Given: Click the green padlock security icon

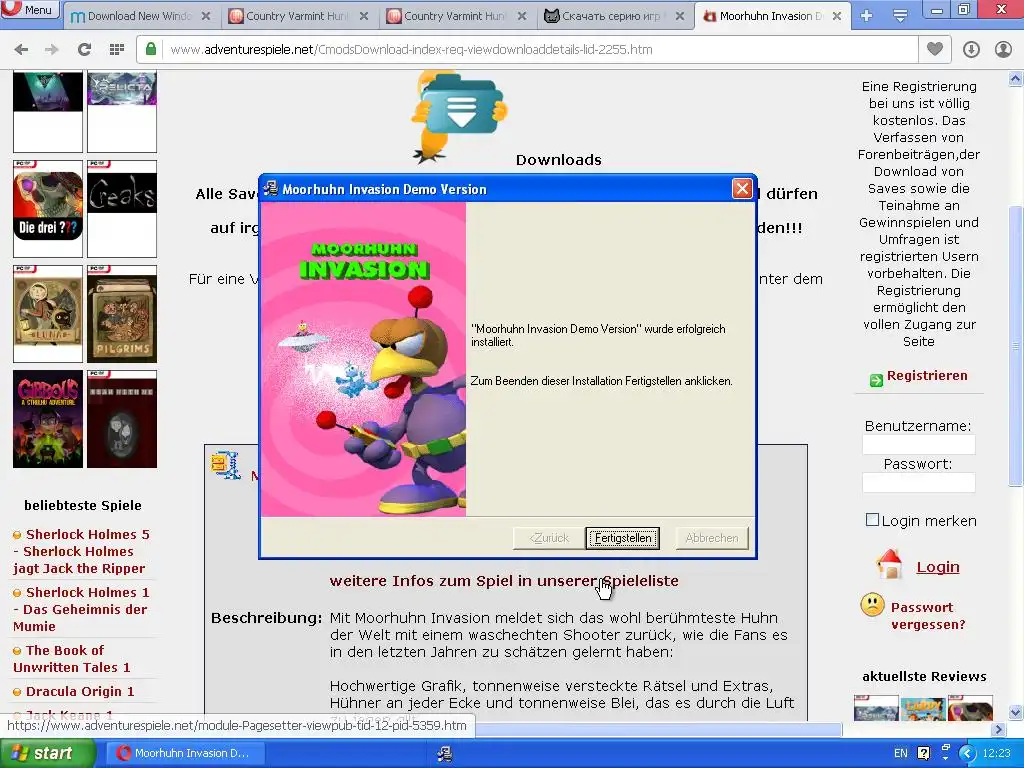Looking at the screenshot, I should [151, 49].
